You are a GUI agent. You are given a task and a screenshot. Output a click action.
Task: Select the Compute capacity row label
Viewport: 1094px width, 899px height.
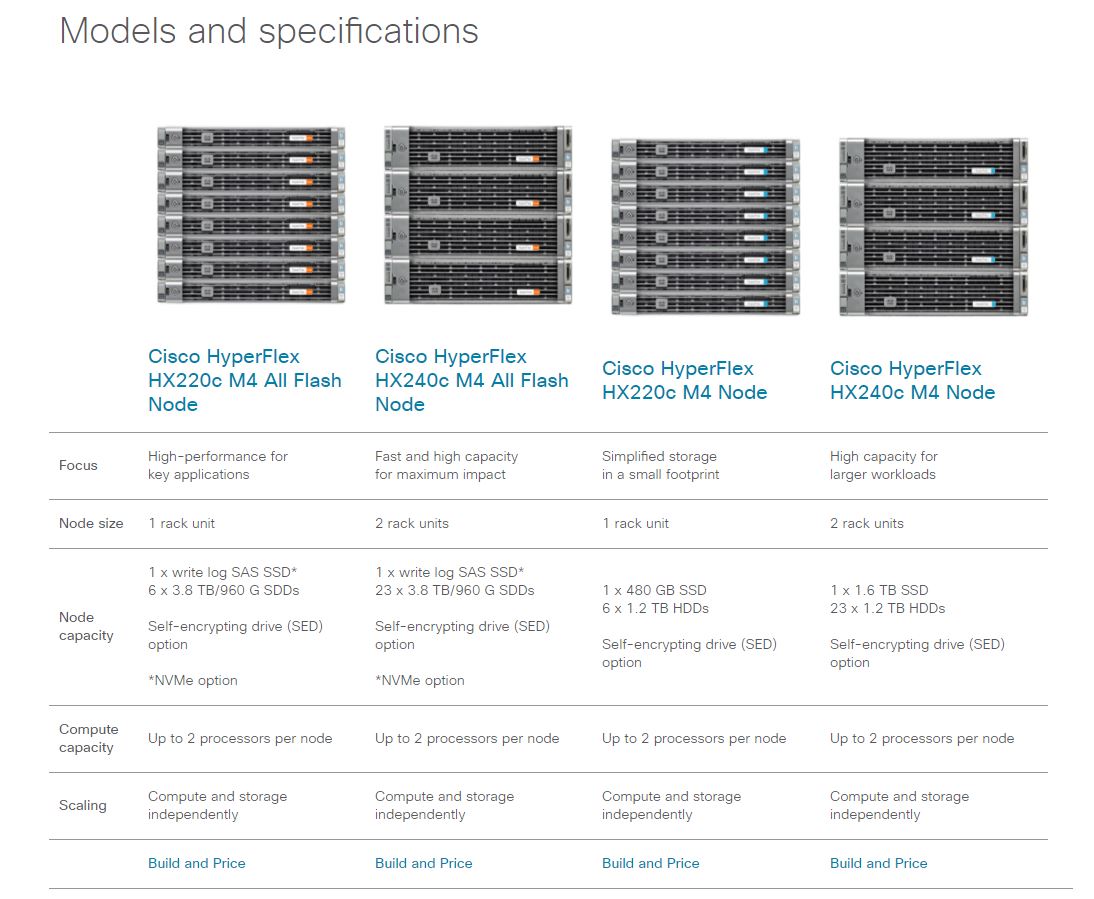(x=88, y=738)
